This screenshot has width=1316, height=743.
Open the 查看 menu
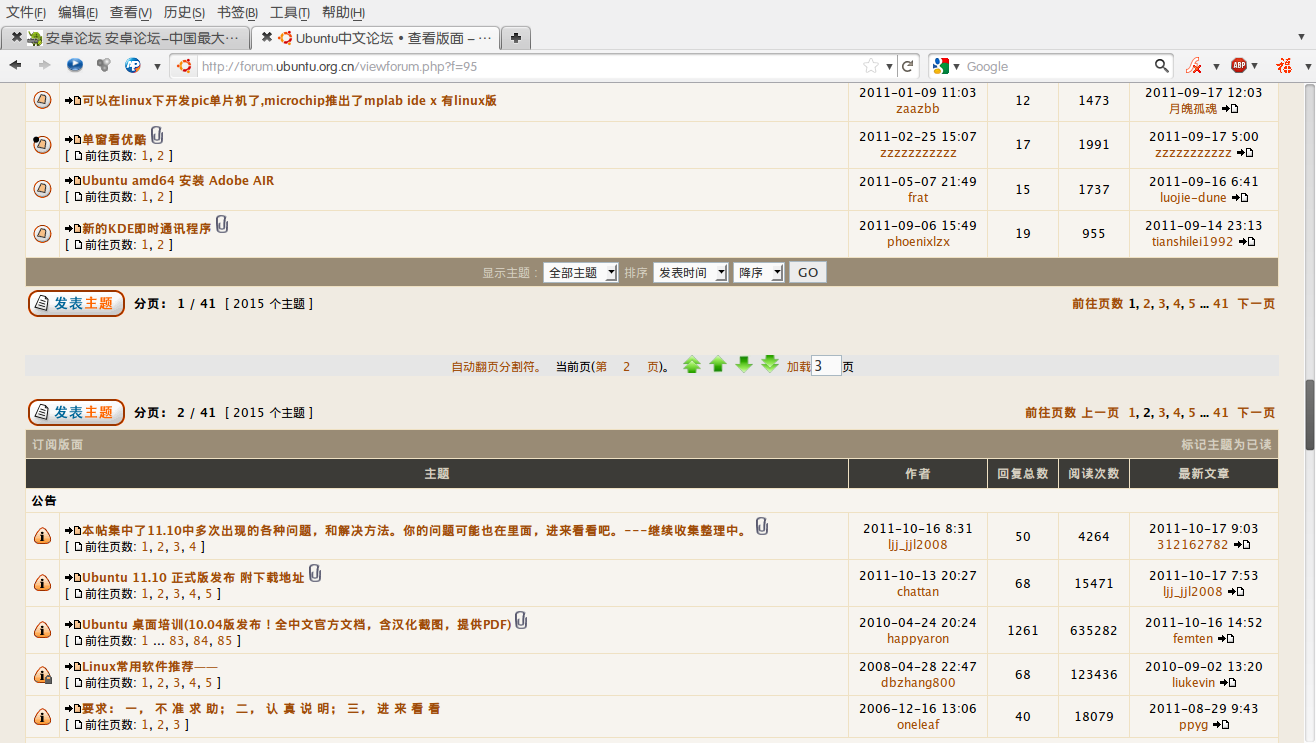click(x=131, y=12)
